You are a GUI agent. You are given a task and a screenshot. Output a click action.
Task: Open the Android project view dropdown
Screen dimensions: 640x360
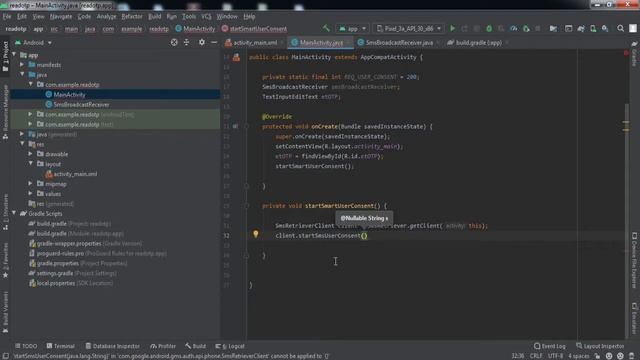pos(33,42)
